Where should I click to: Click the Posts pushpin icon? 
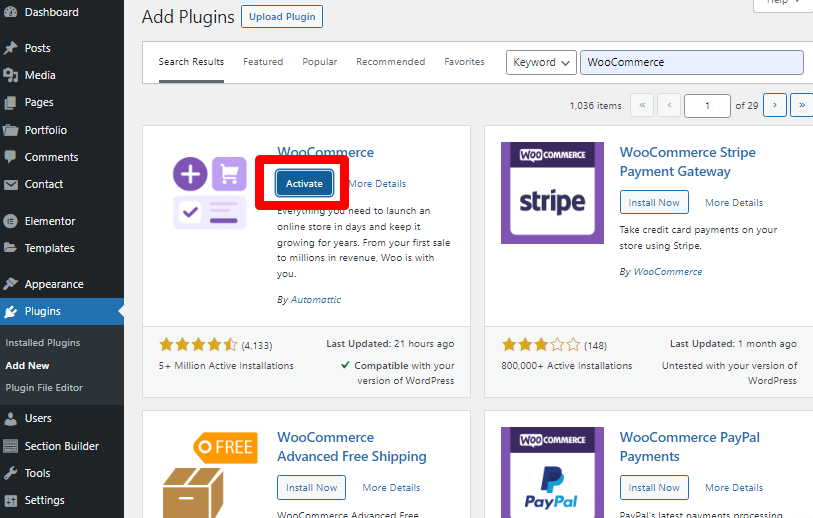tap(10, 48)
